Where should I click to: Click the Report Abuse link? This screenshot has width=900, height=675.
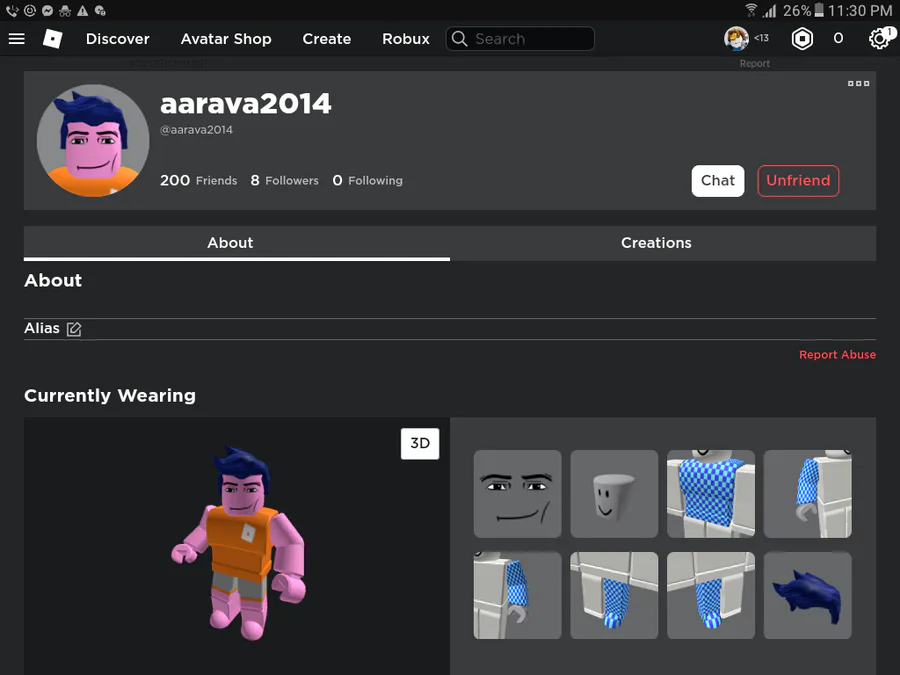[837, 355]
